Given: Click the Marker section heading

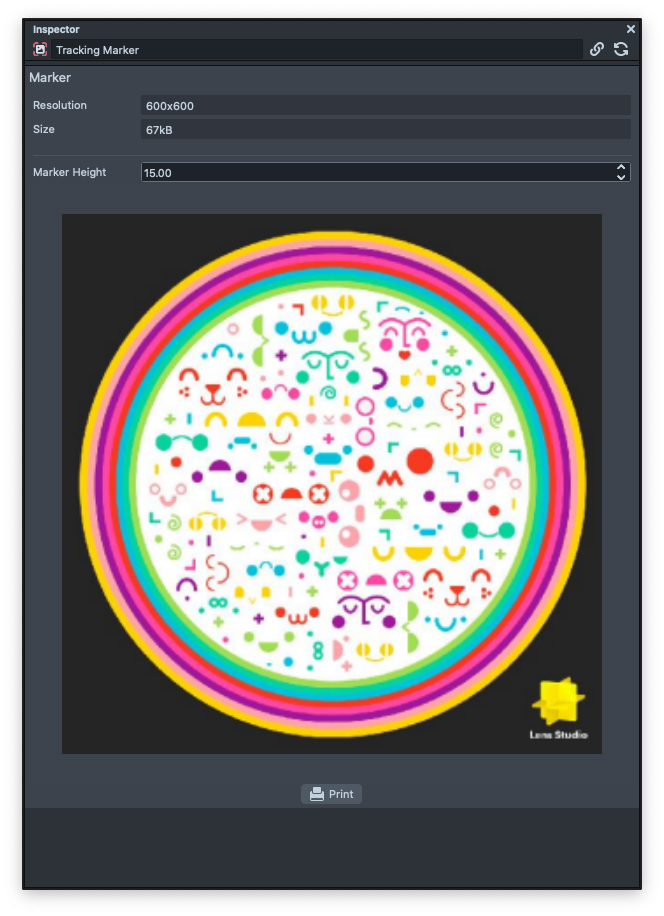Looking at the screenshot, I should pyautogui.click(x=50, y=78).
